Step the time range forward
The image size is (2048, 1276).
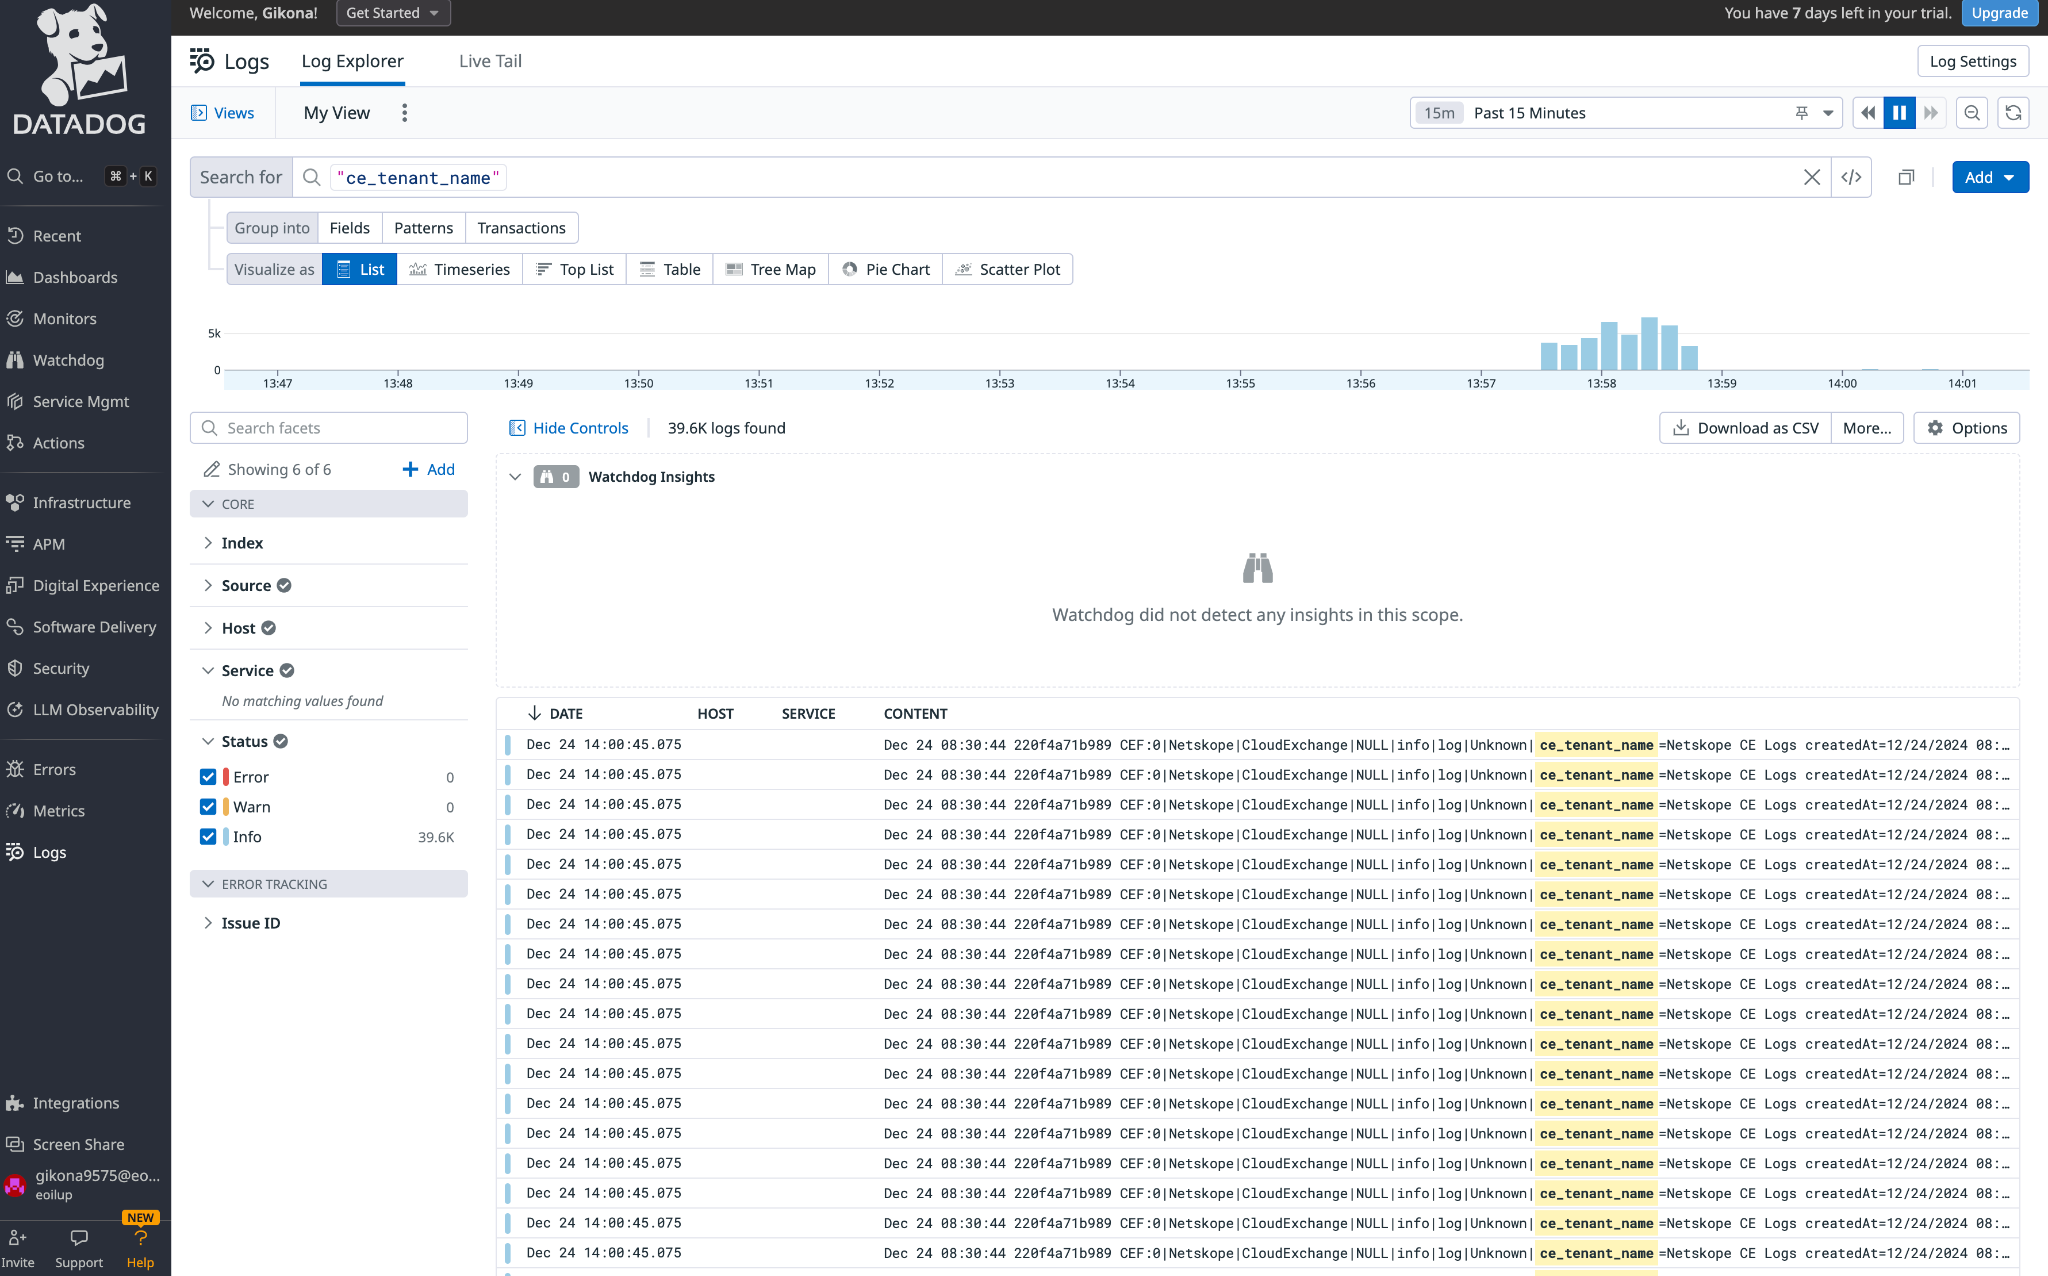1931,113
